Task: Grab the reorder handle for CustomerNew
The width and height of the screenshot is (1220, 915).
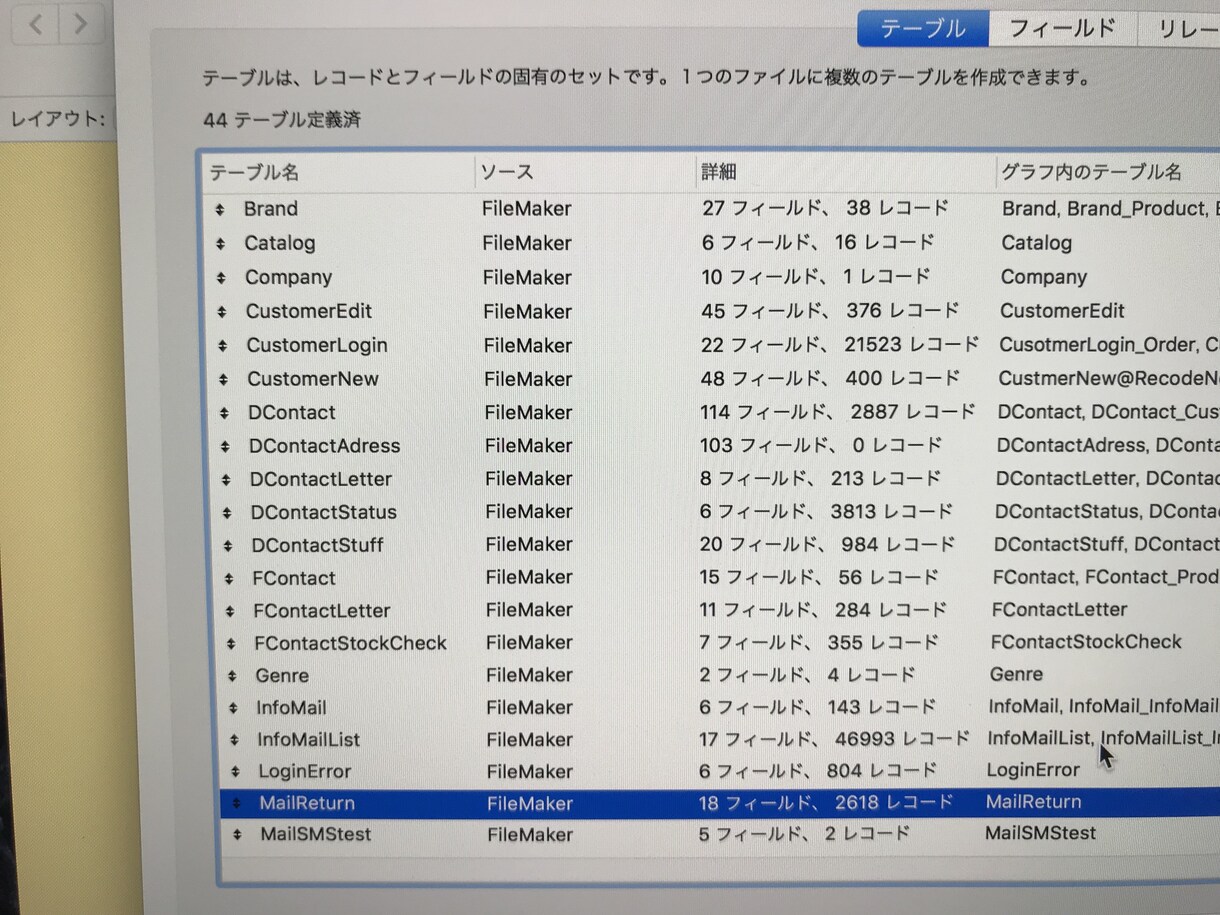Action: point(224,380)
